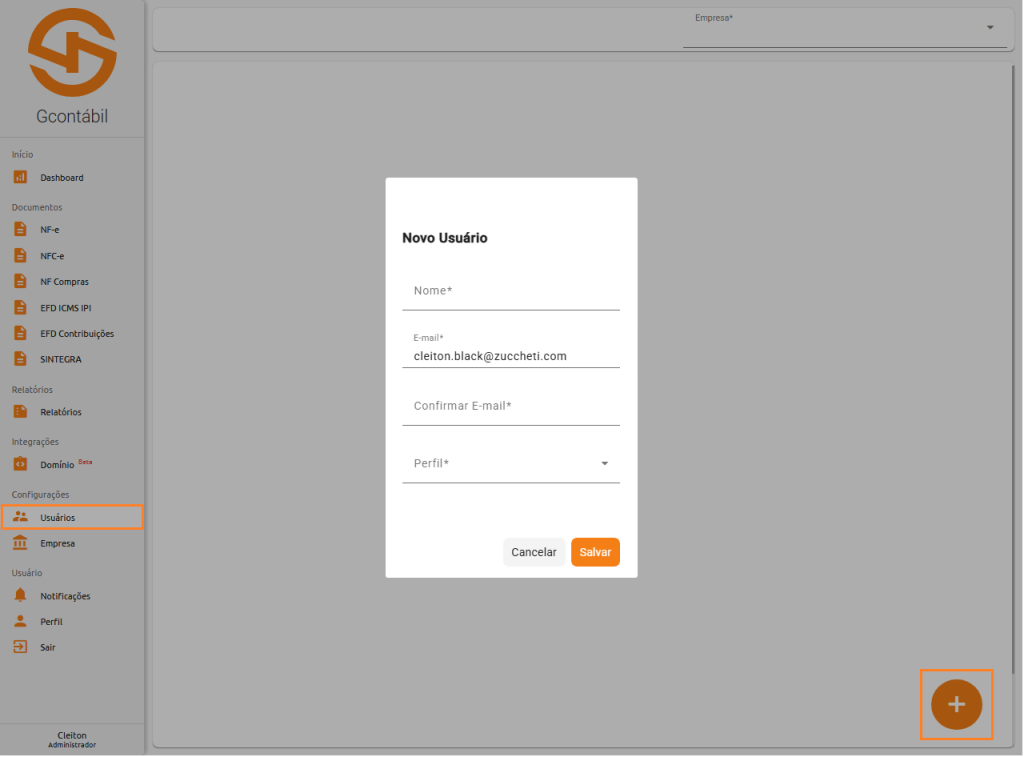The image size is (1024, 757).
Task: Focus the Confirmar E-mail* field
Action: pyautogui.click(x=511, y=406)
